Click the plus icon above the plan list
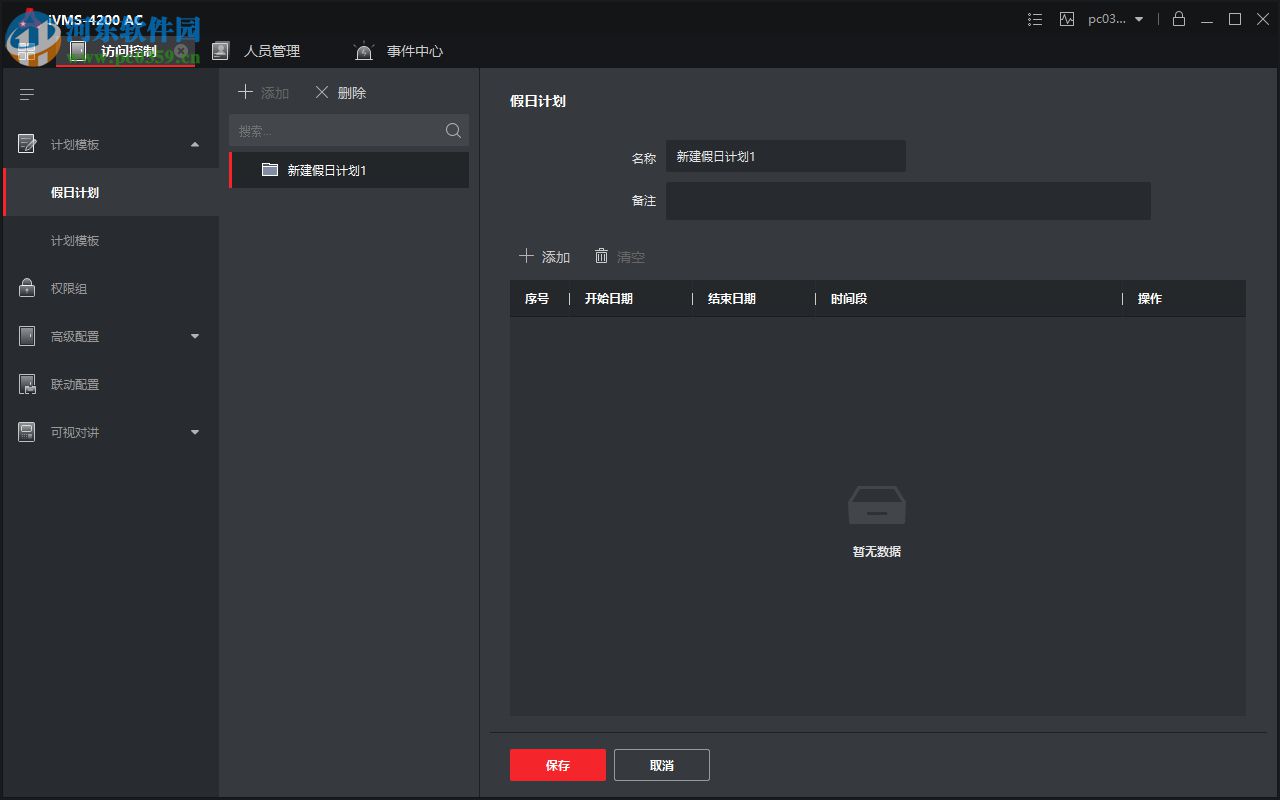Viewport: 1280px width, 800px height. [x=245, y=92]
